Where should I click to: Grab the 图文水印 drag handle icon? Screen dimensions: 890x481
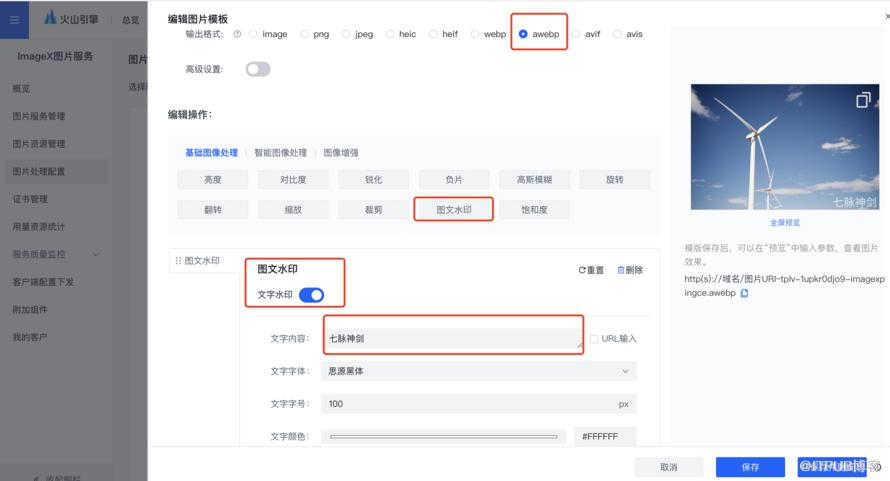pos(178,261)
